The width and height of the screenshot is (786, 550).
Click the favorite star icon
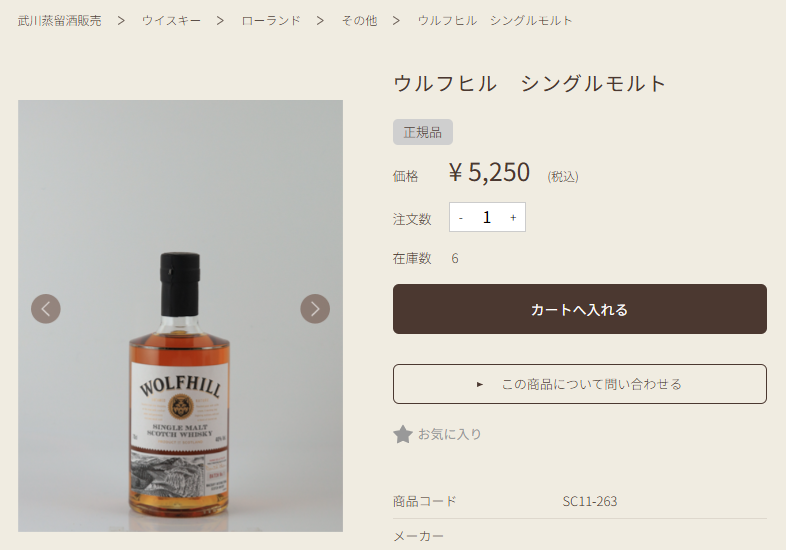click(x=403, y=434)
